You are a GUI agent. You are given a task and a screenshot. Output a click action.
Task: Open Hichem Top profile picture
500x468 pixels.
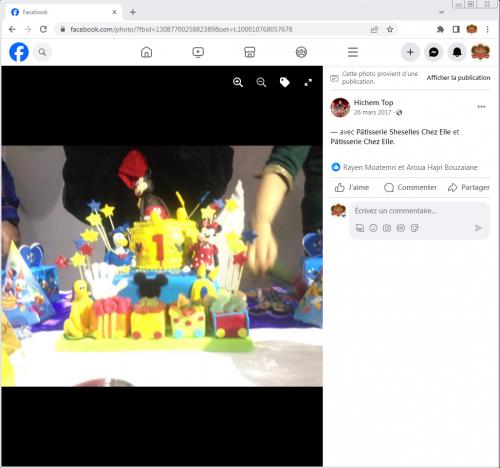[340, 107]
